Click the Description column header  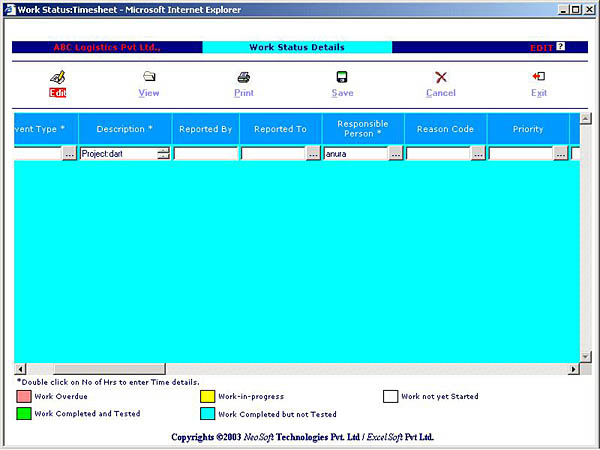pyautogui.click(x=125, y=129)
